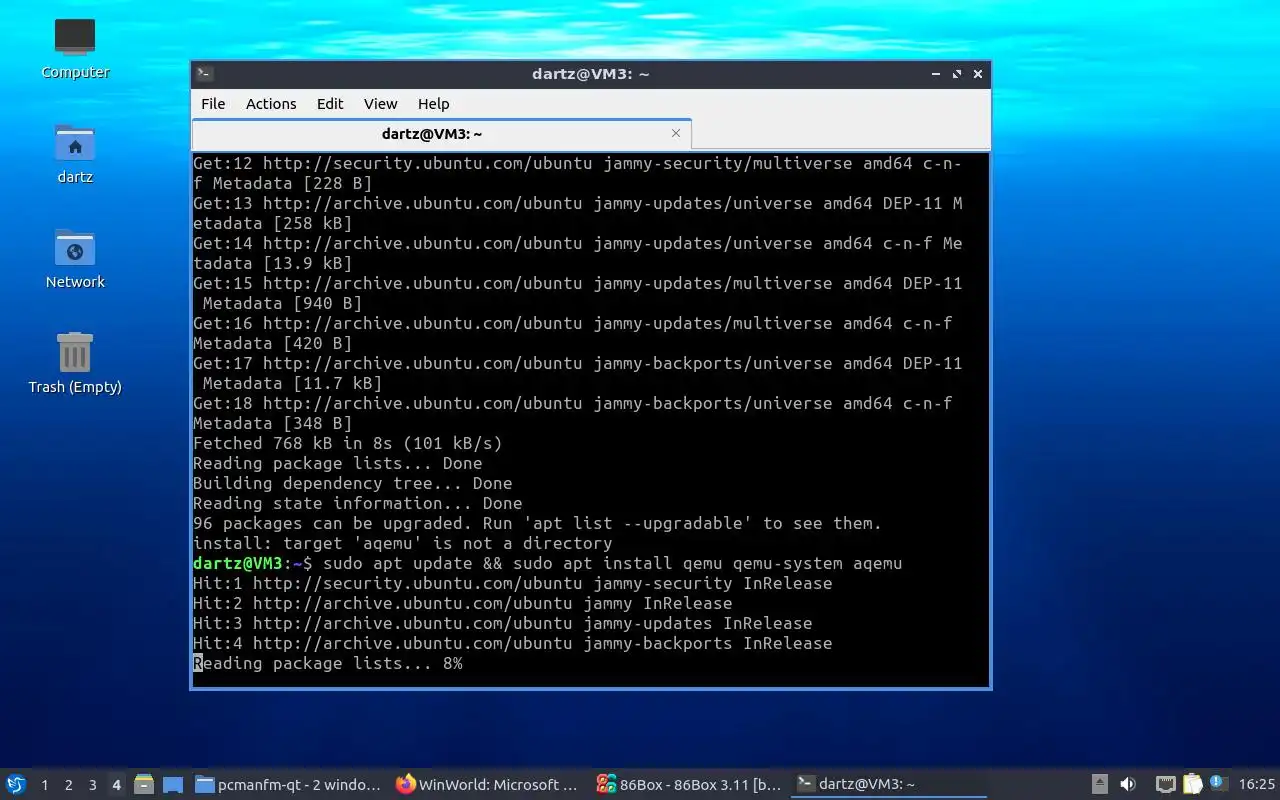The image size is (1280, 800).
Task: Click the 'sudo apt update' command line
Action: coord(548,563)
